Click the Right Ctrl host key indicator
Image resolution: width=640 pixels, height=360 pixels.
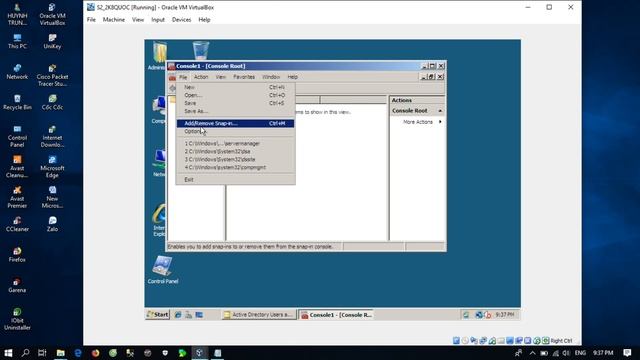[561, 340]
